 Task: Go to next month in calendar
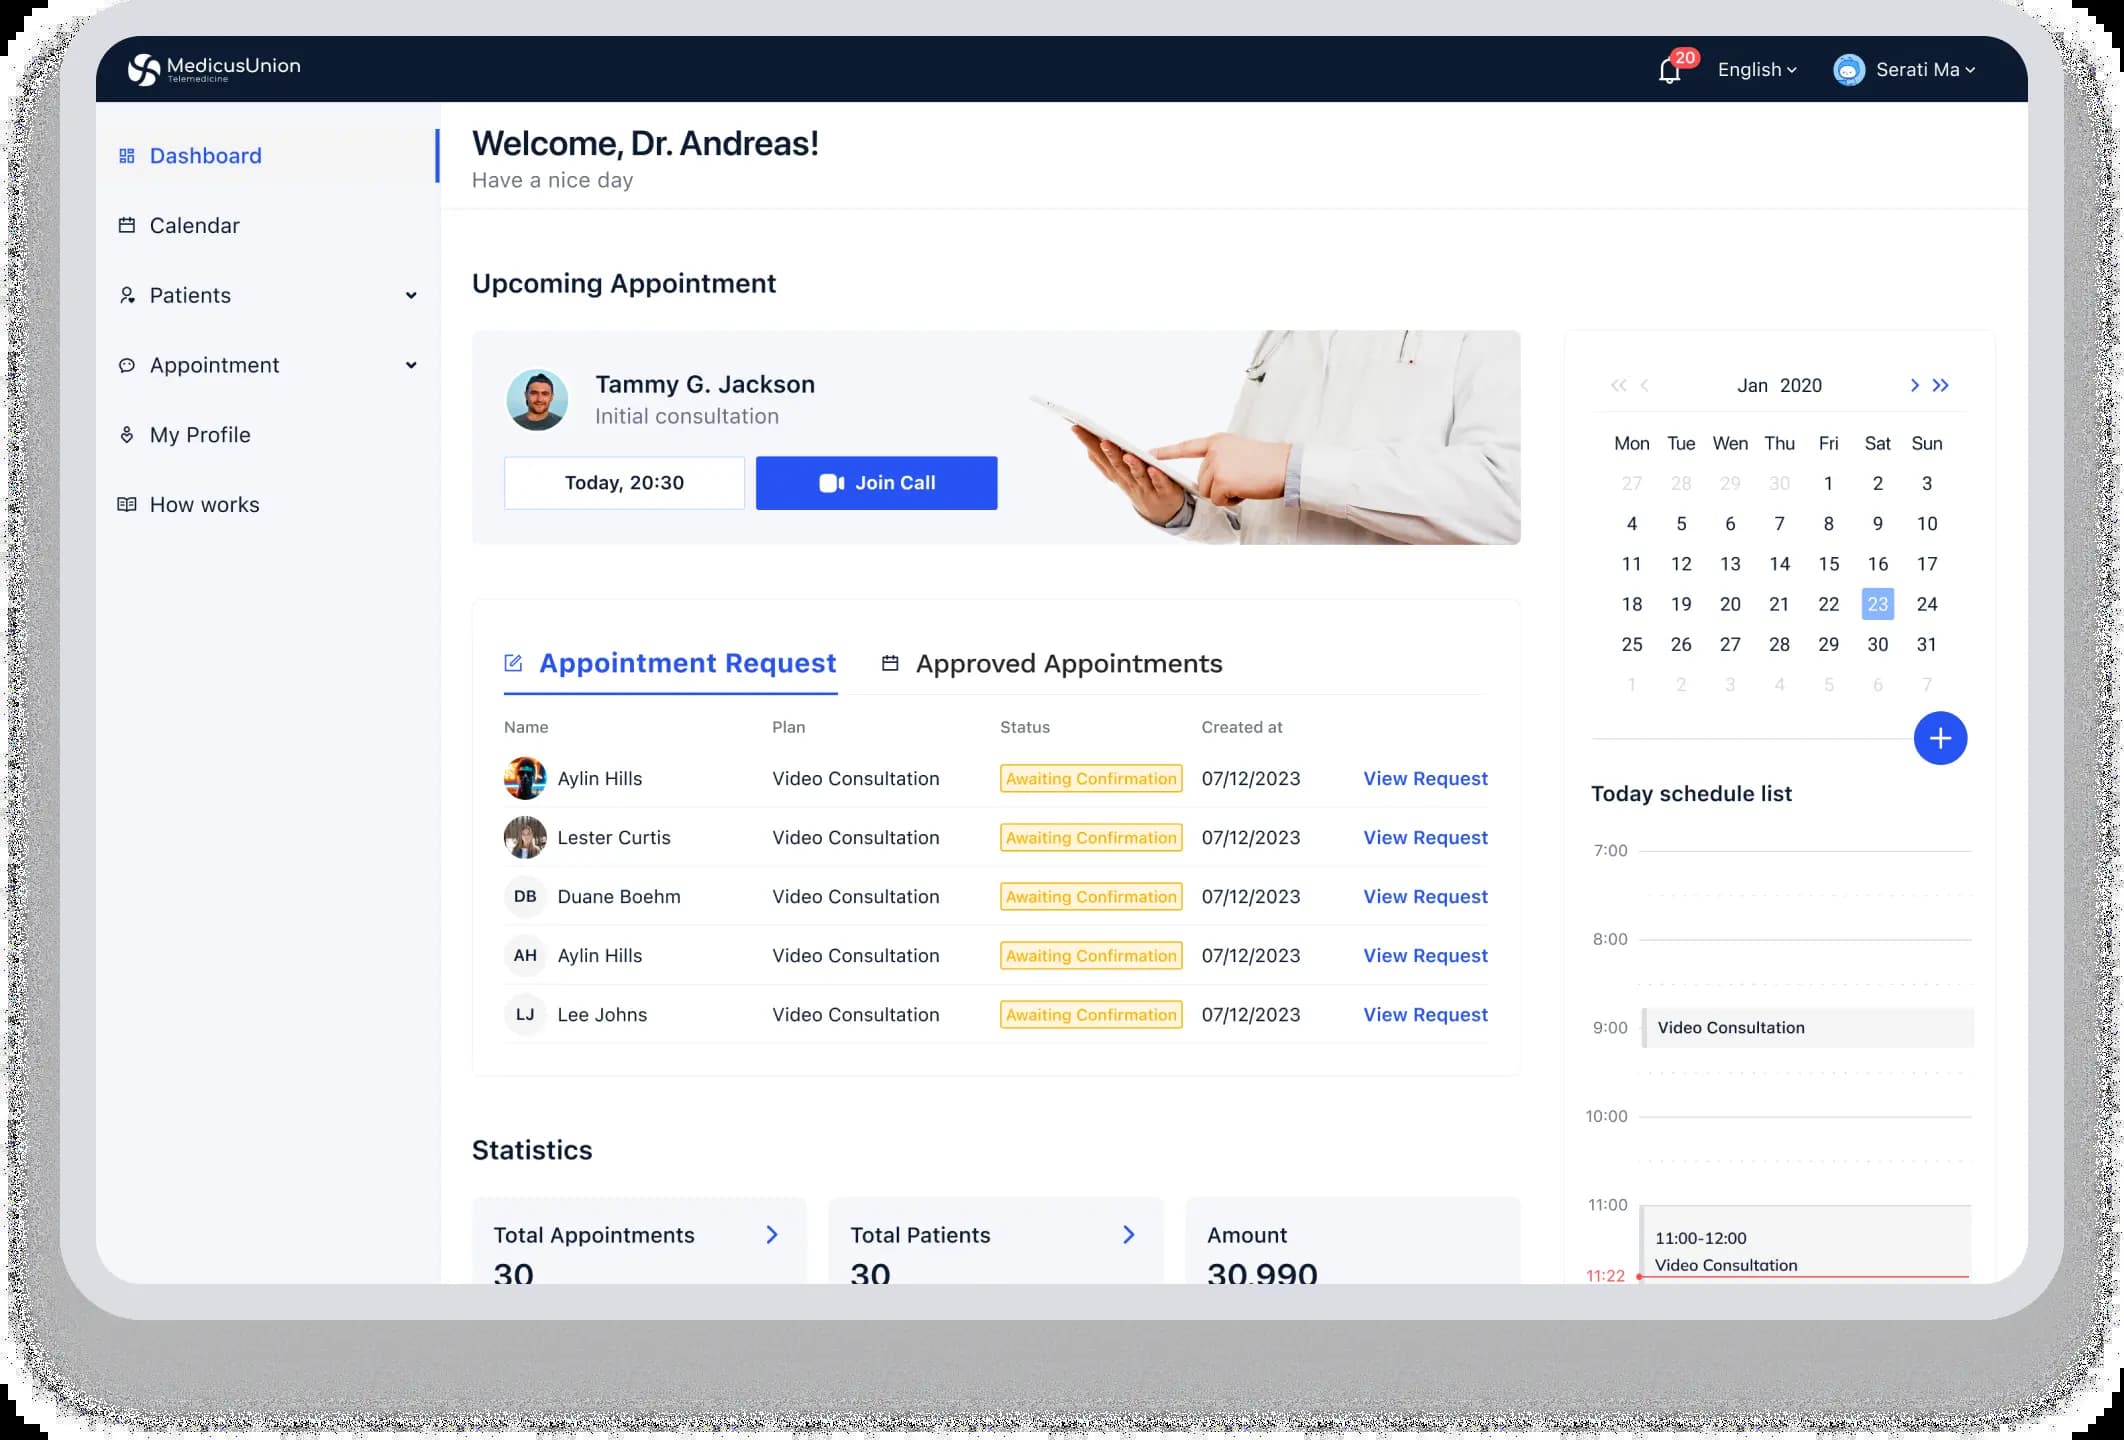click(x=1914, y=386)
